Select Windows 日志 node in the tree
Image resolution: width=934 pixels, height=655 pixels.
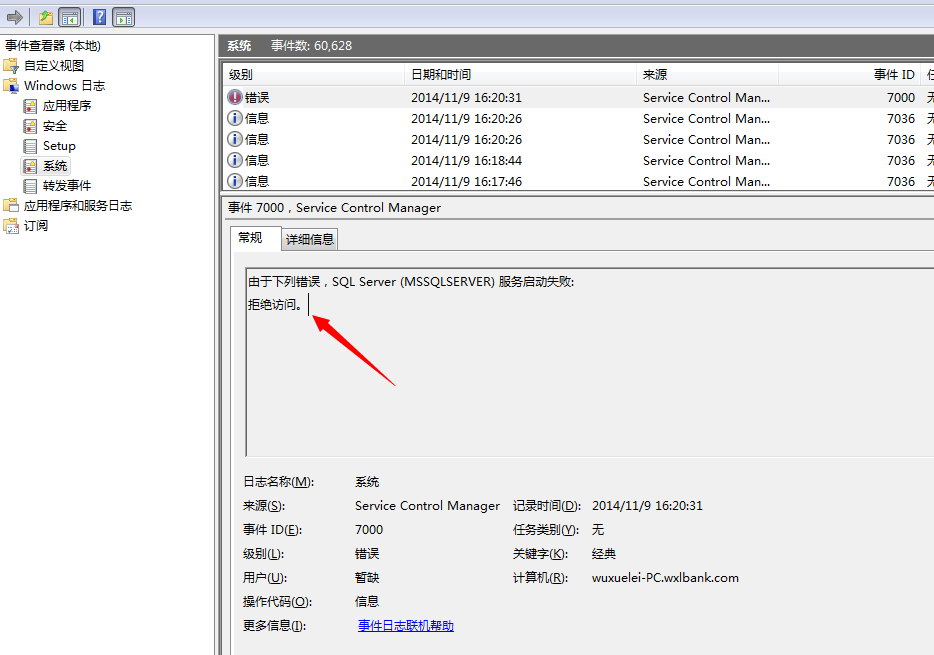coord(64,86)
